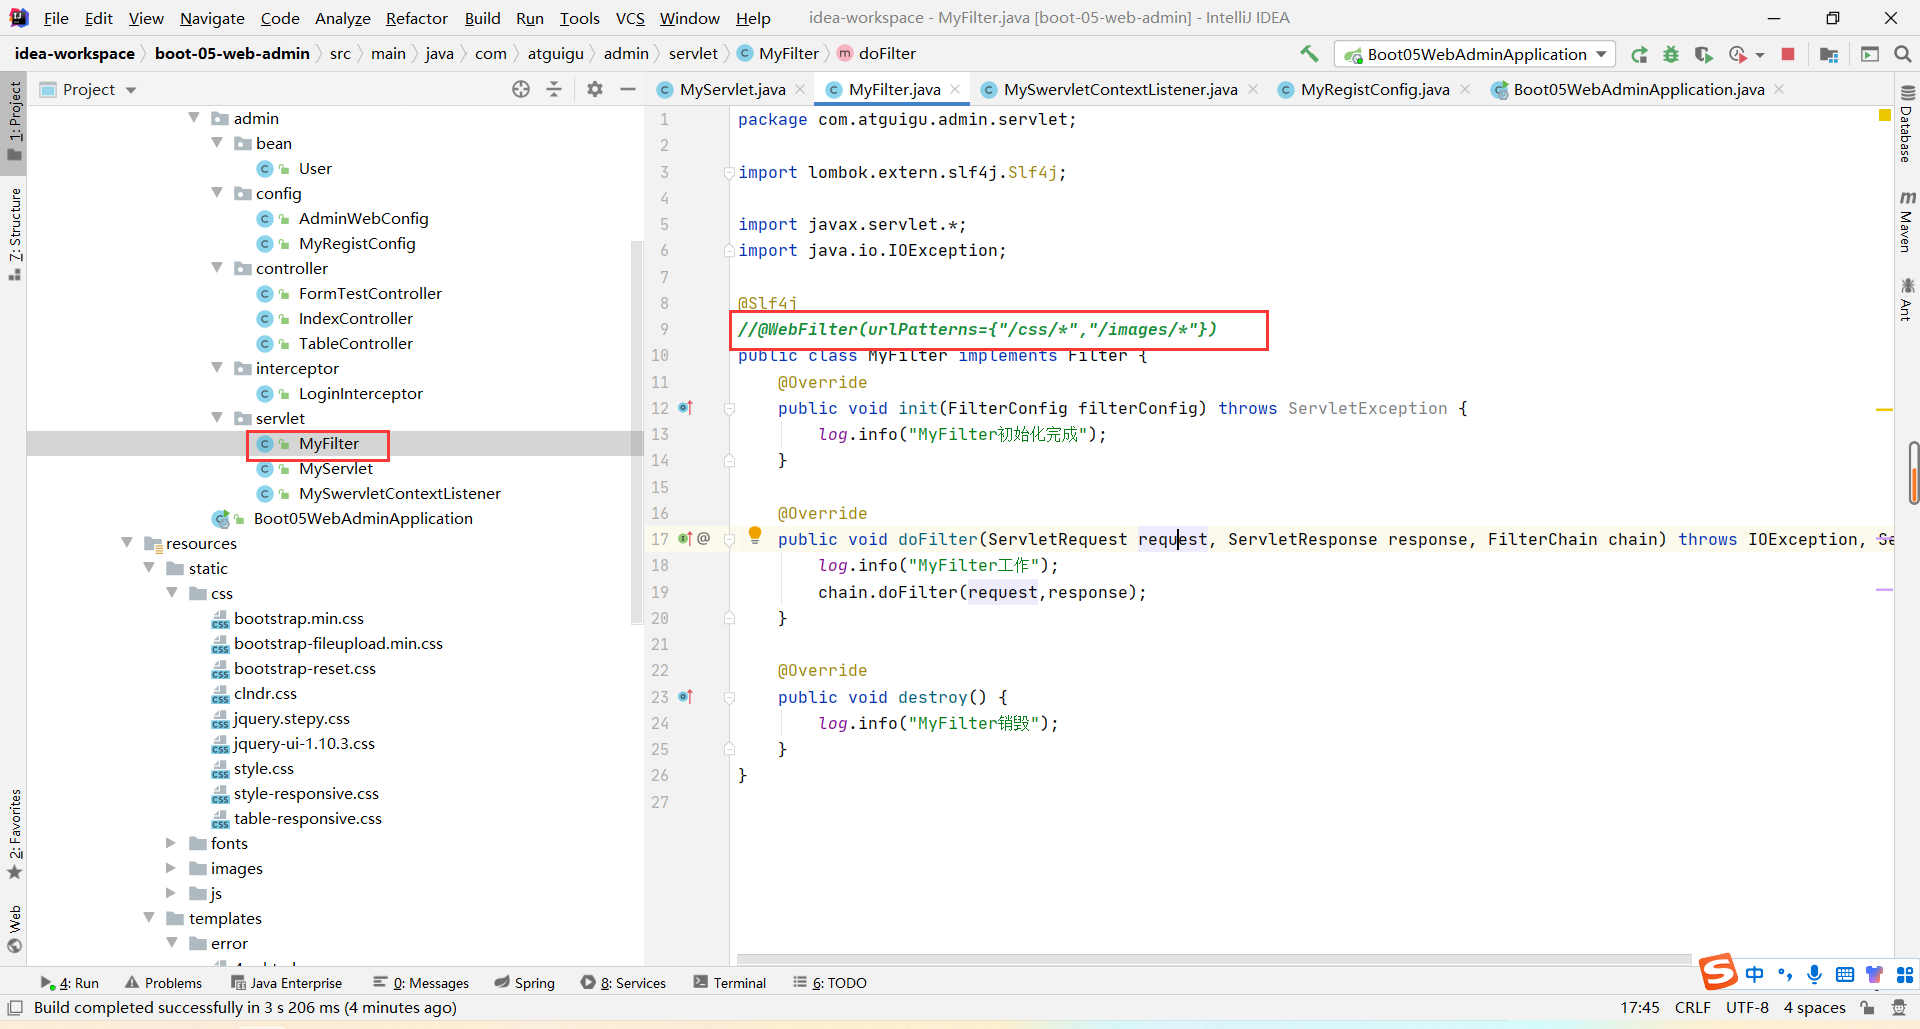Fold the destroy method at line 23

(x=729, y=697)
